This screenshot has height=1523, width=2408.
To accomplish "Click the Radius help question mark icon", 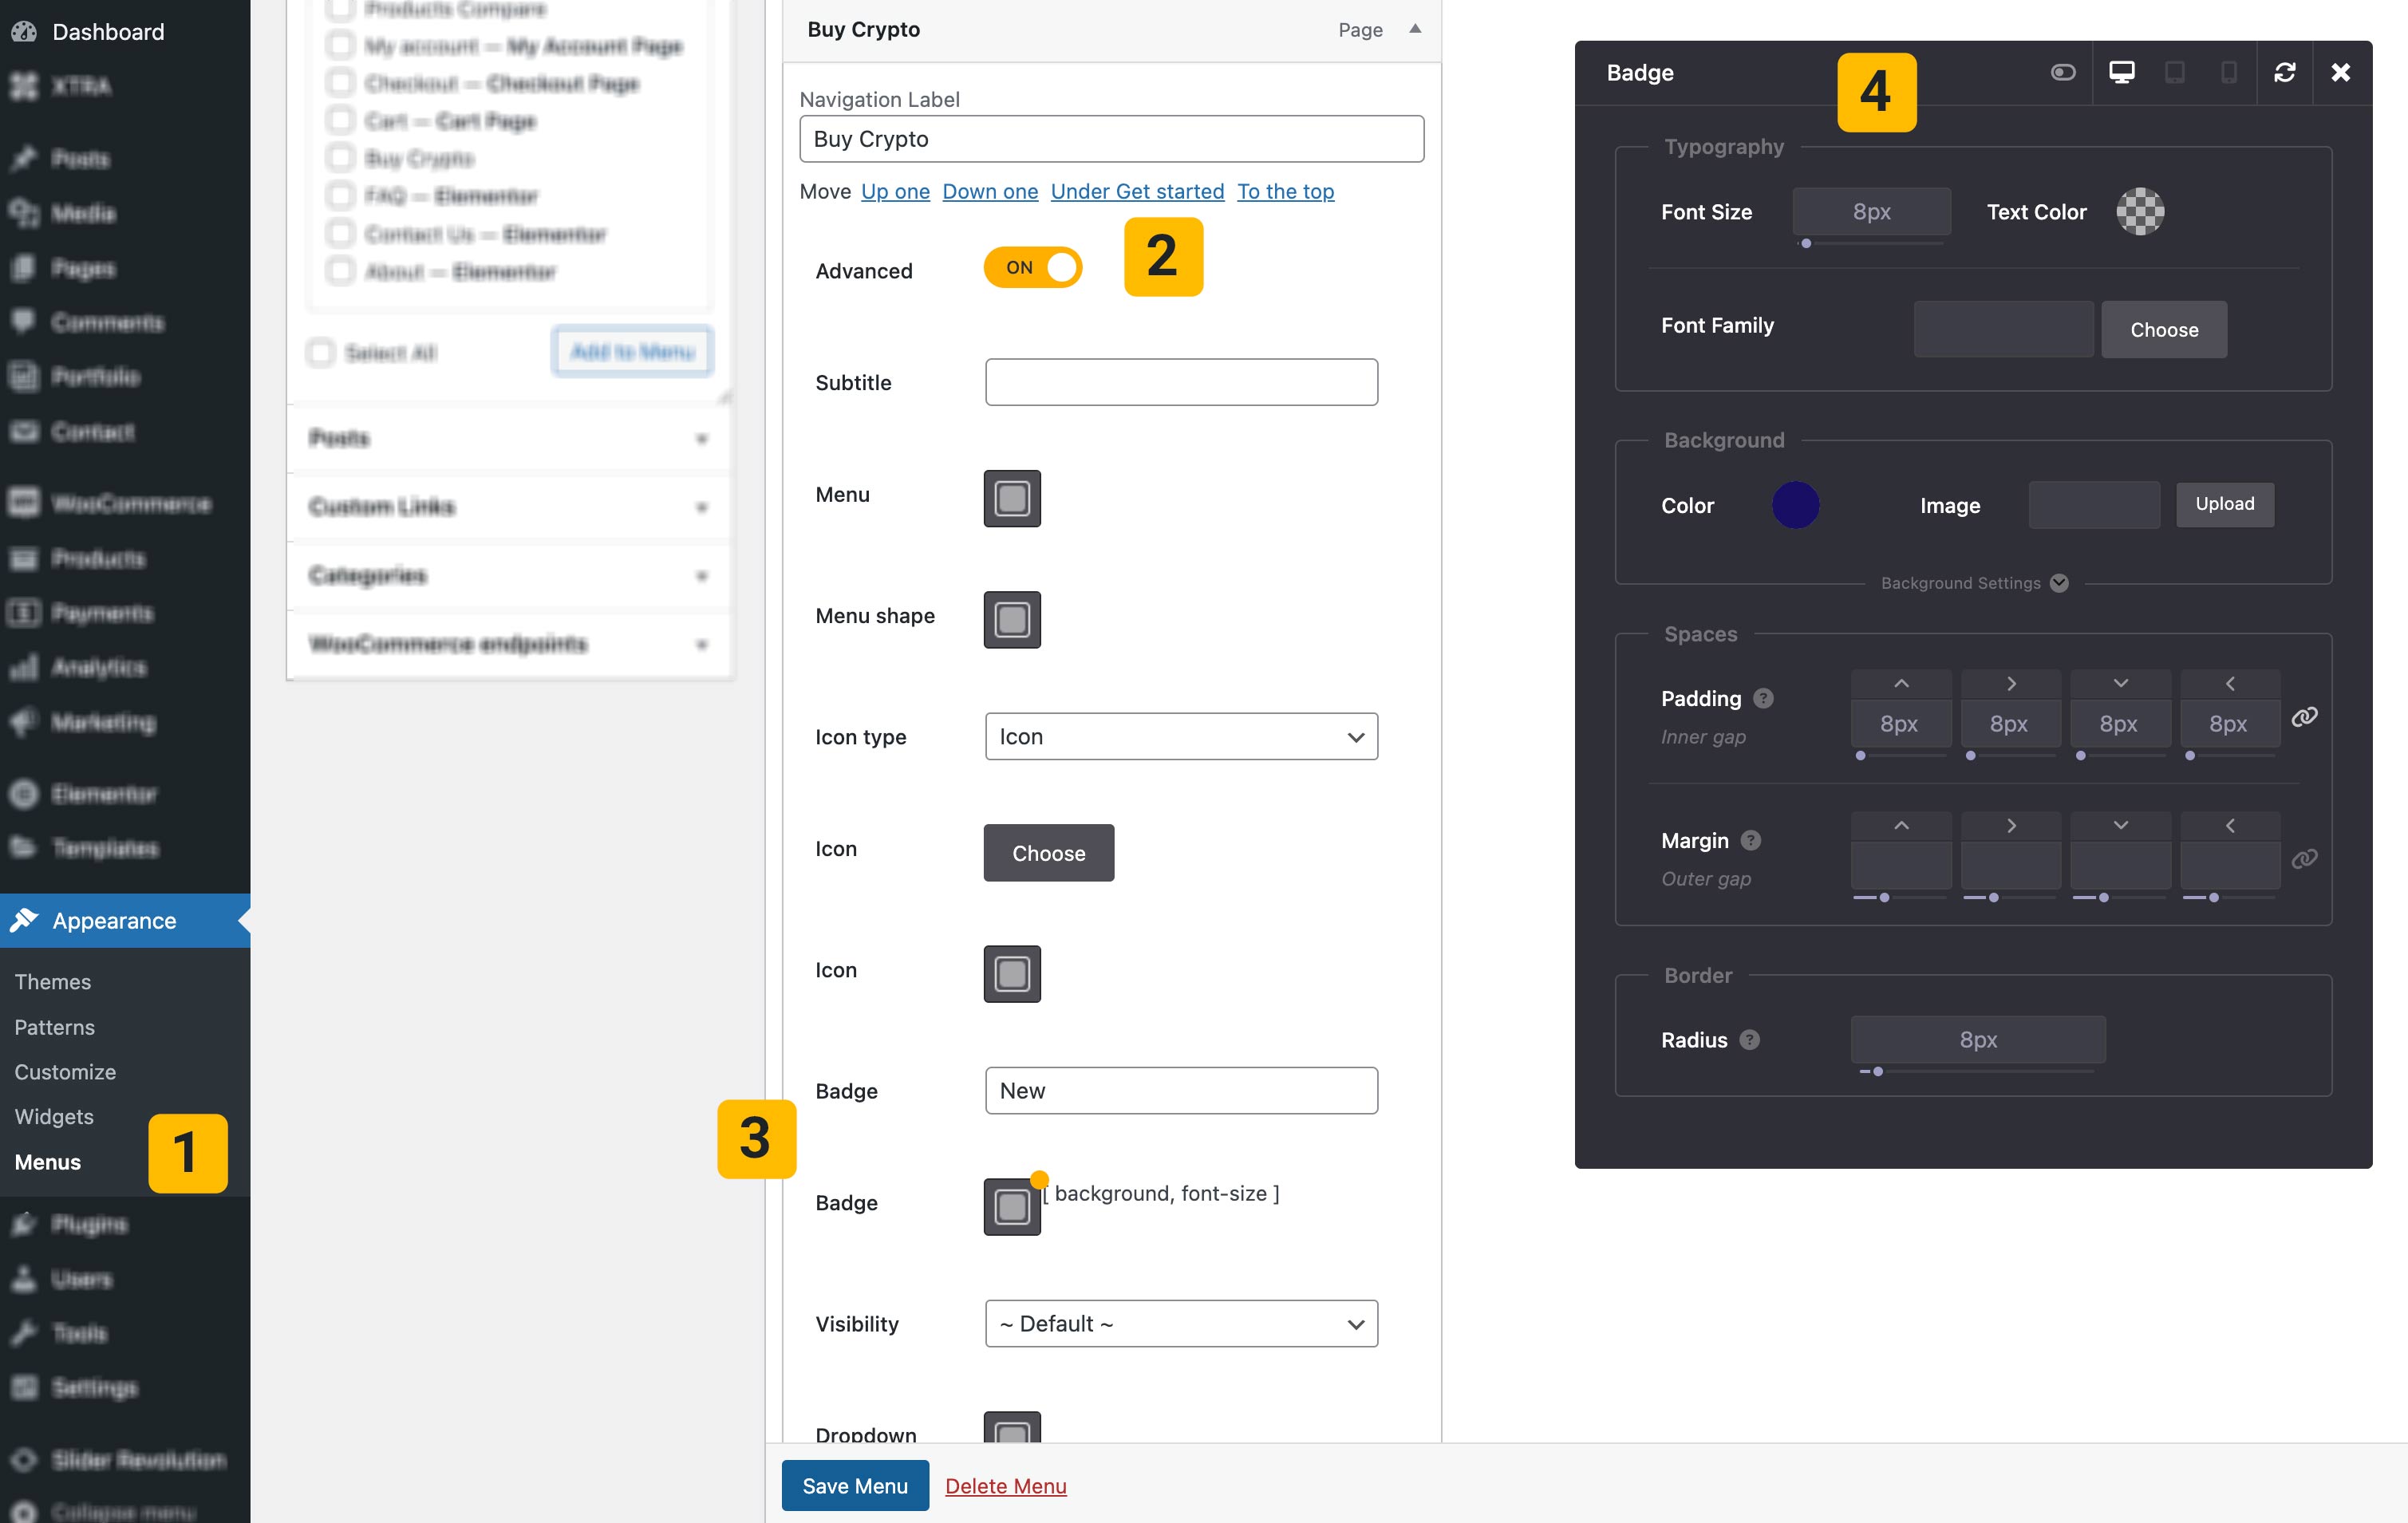I will (1749, 1040).
